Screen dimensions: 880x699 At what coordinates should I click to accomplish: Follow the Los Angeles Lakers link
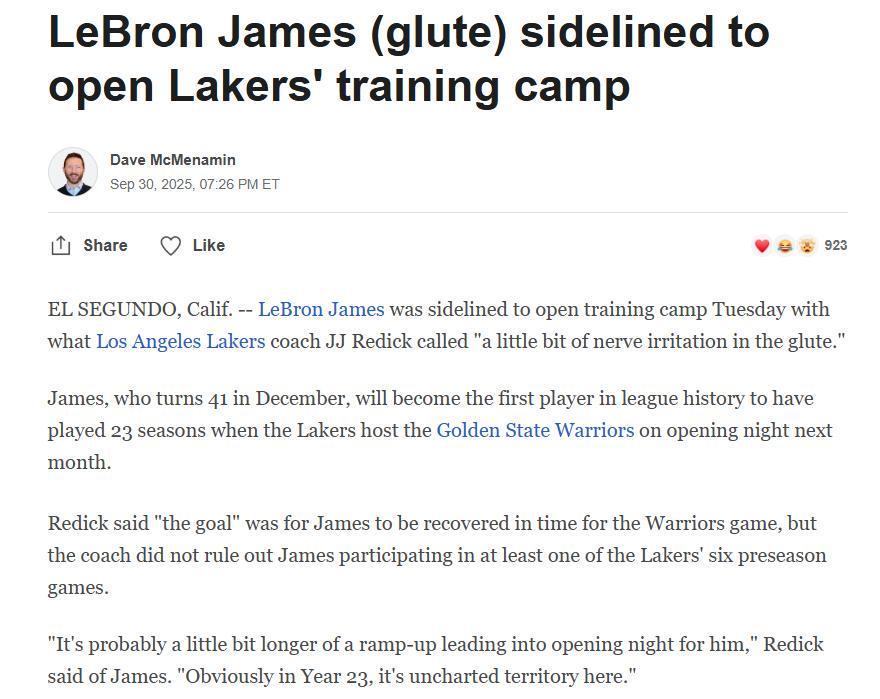[181, 341]
